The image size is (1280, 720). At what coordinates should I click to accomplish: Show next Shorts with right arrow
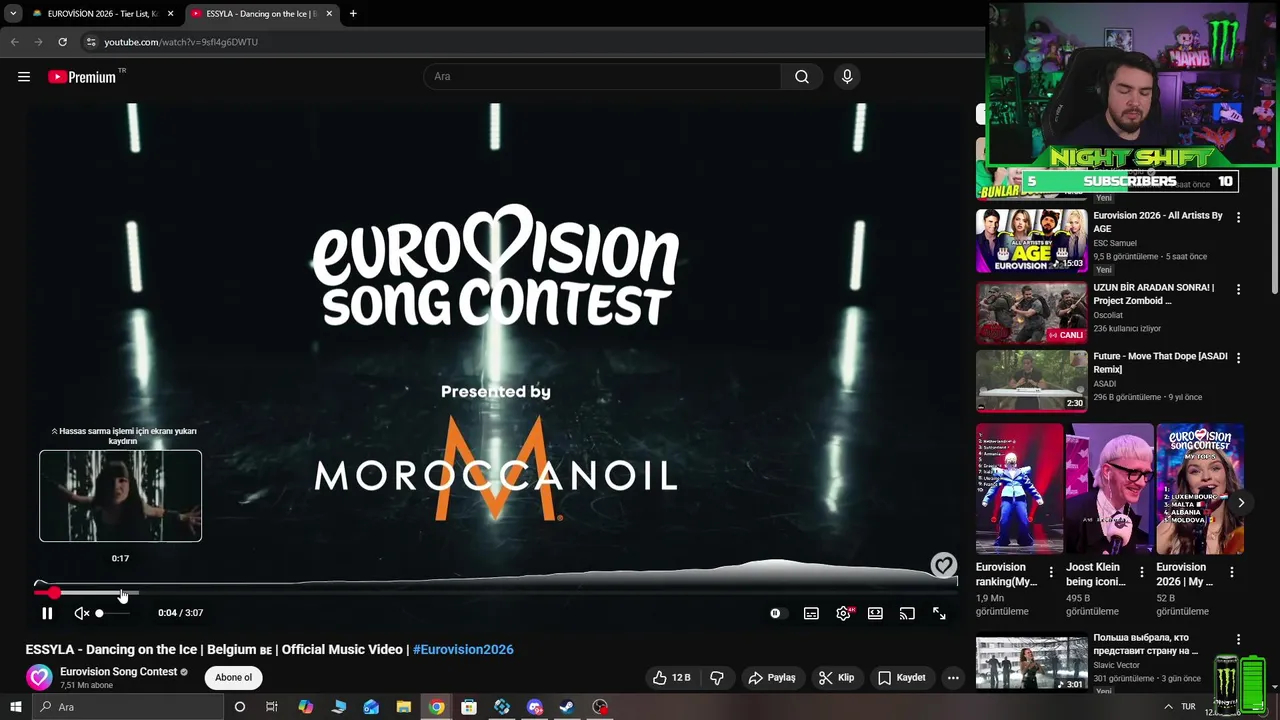pyautogui.click(x=1241, y=503)
